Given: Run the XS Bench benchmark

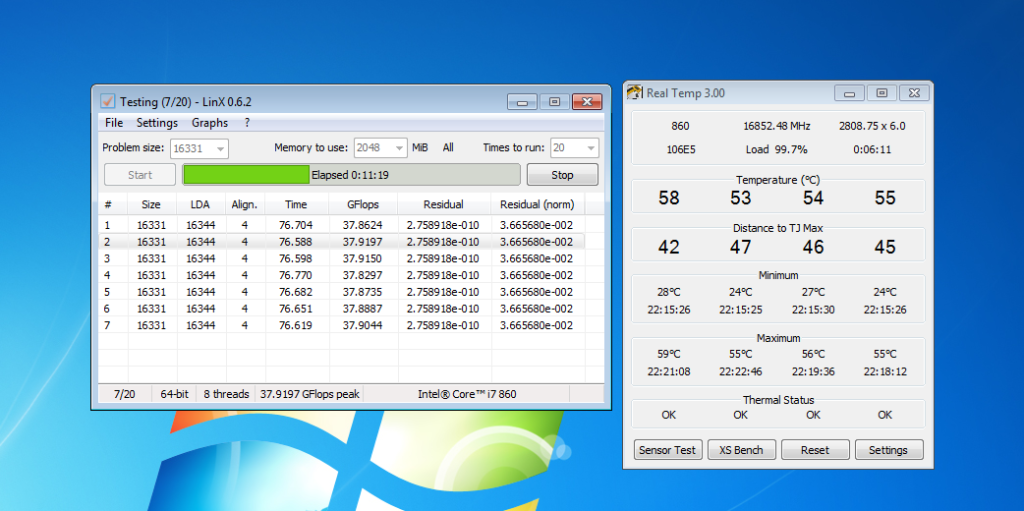Looking at the screenshot, I should click(741, 450).
